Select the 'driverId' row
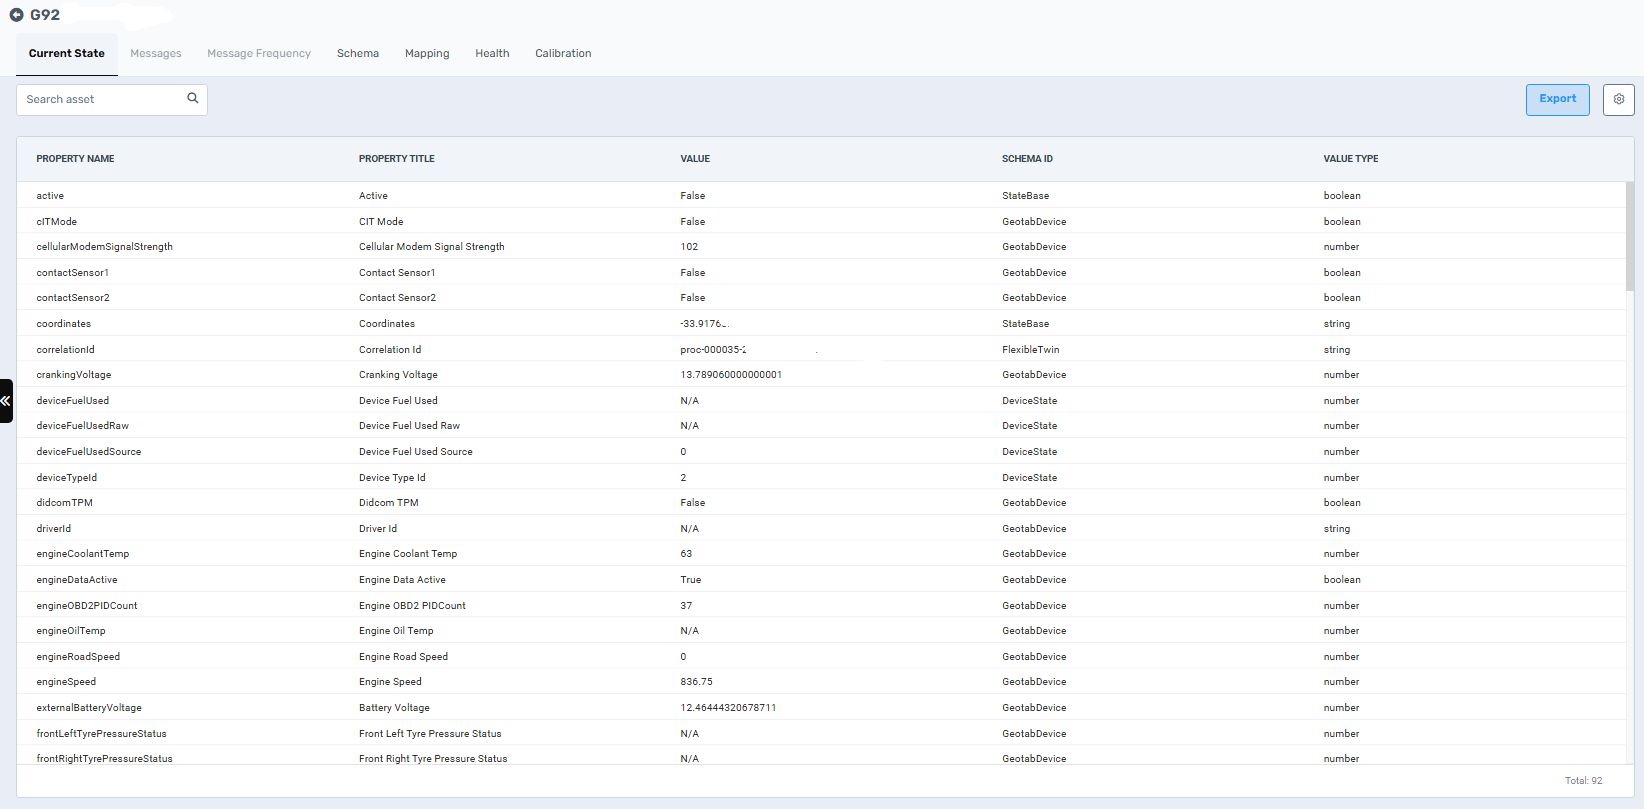 (821, 528)
